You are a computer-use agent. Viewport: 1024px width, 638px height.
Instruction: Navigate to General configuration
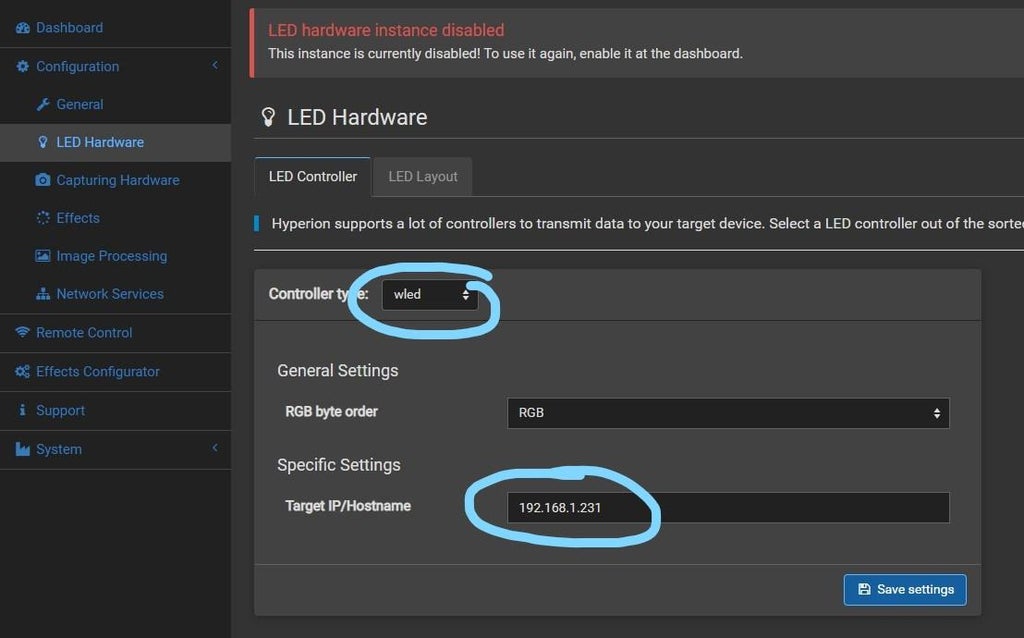pos(80,104)
